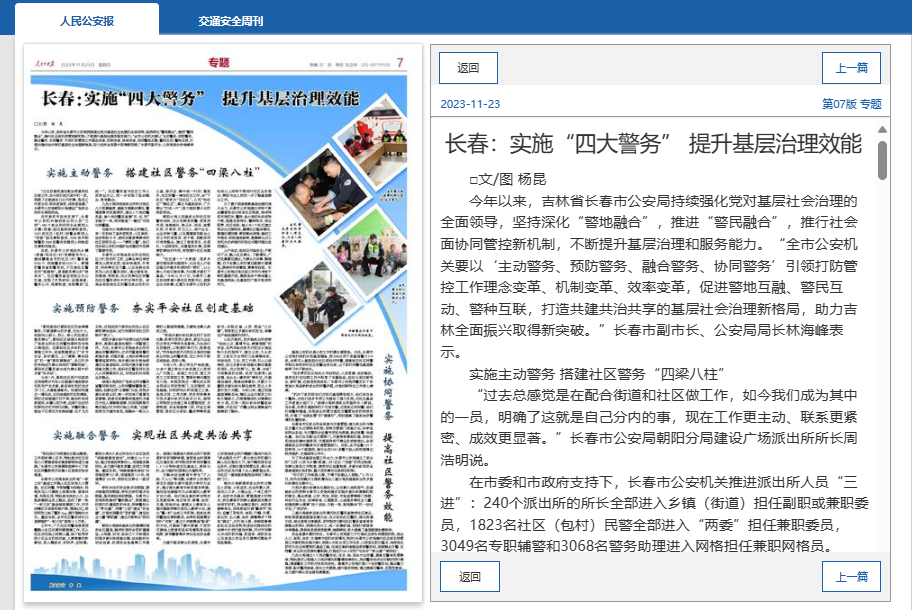Switch to the 人民公安报 tab
912x610 pixels.
87,20
